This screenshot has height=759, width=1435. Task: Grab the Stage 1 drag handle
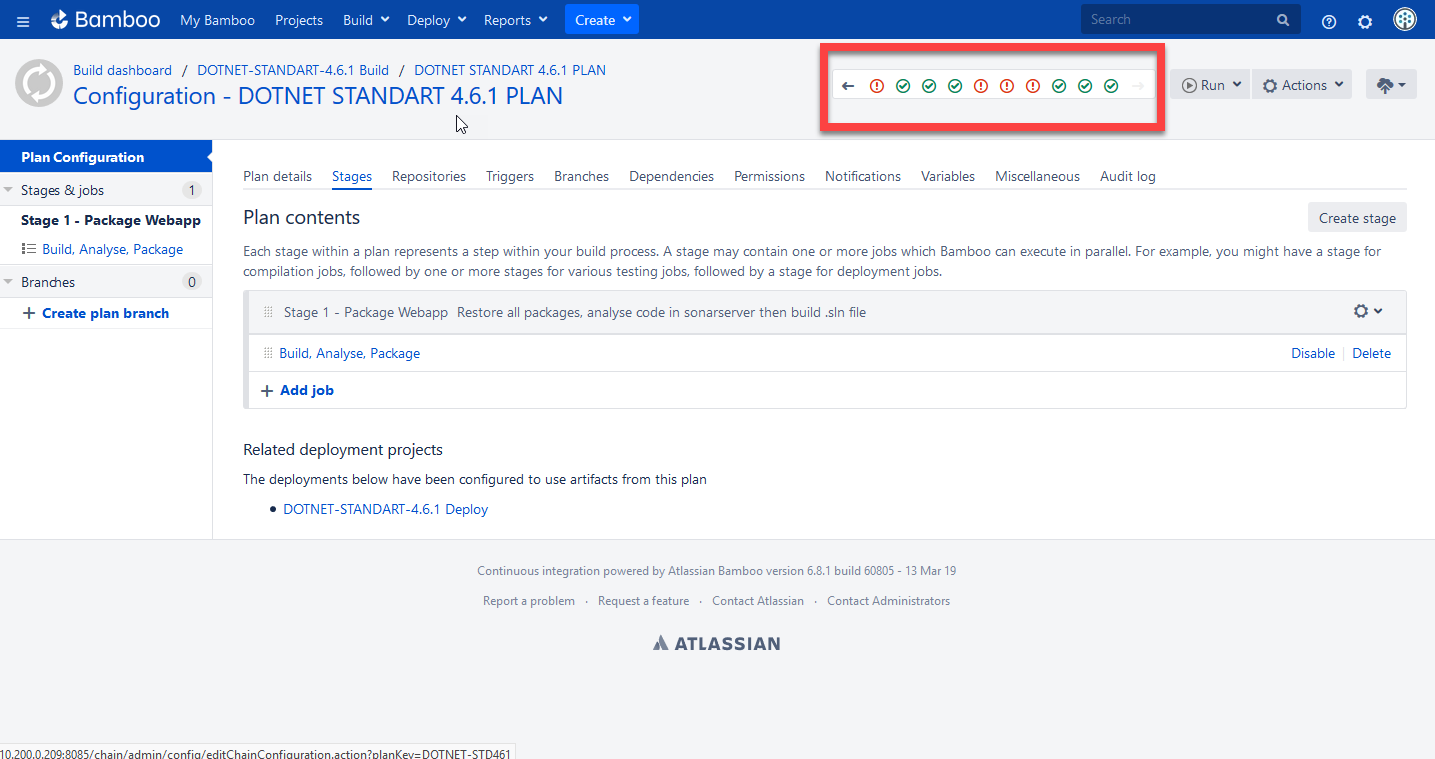pyautogui.click(x=268, y=312)
